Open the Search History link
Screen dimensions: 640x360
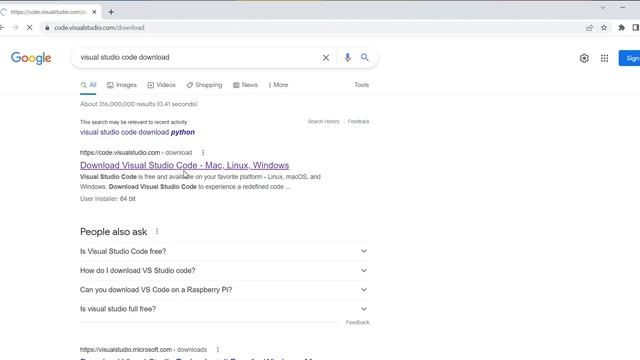pyautogui.click(x=323, y=122)
